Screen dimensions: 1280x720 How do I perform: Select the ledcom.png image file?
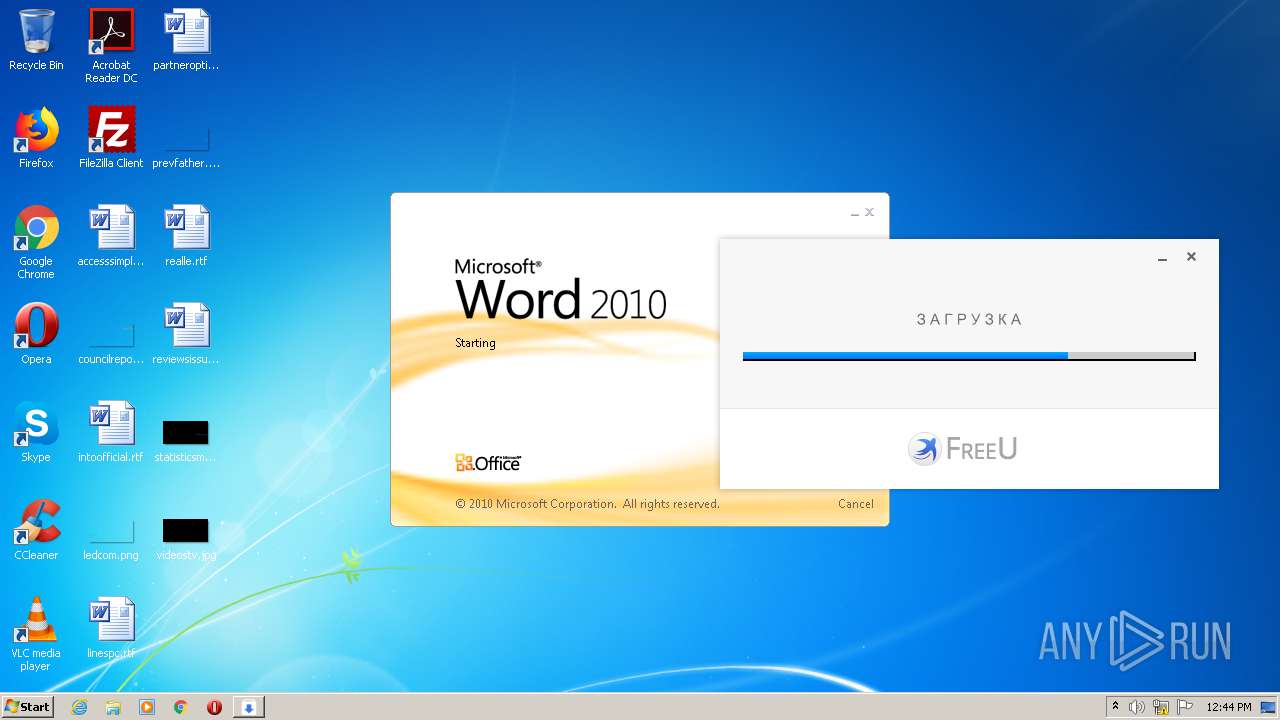[111, 540]
